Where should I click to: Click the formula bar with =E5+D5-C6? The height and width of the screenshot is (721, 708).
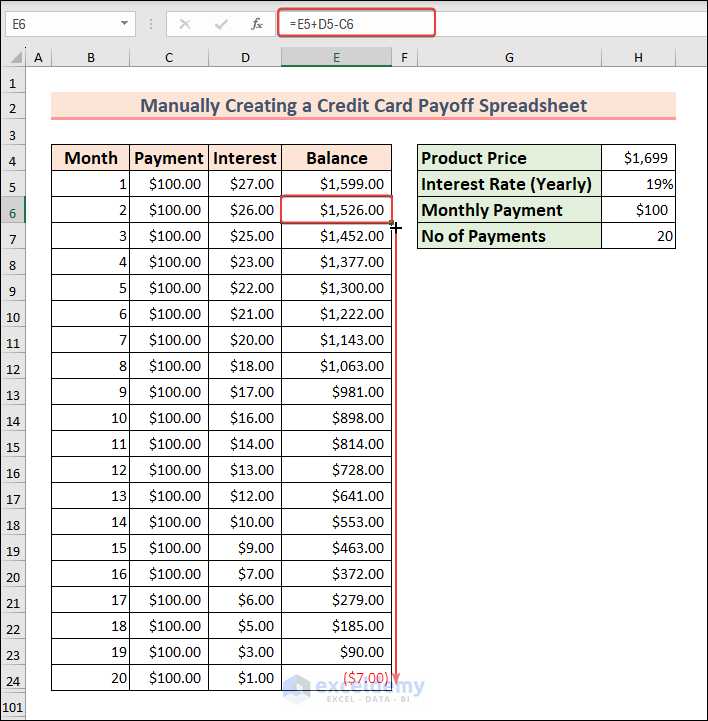tap(356, 23)
